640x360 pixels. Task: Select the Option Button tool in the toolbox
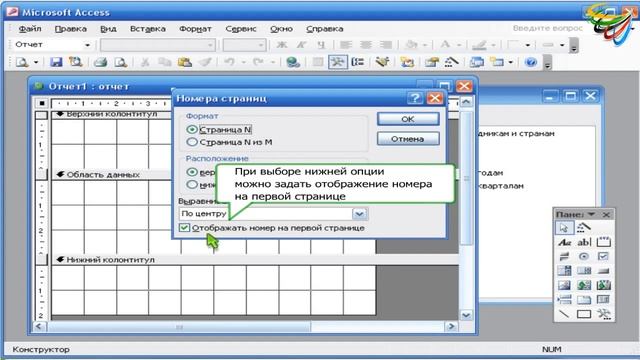[584, 256]
